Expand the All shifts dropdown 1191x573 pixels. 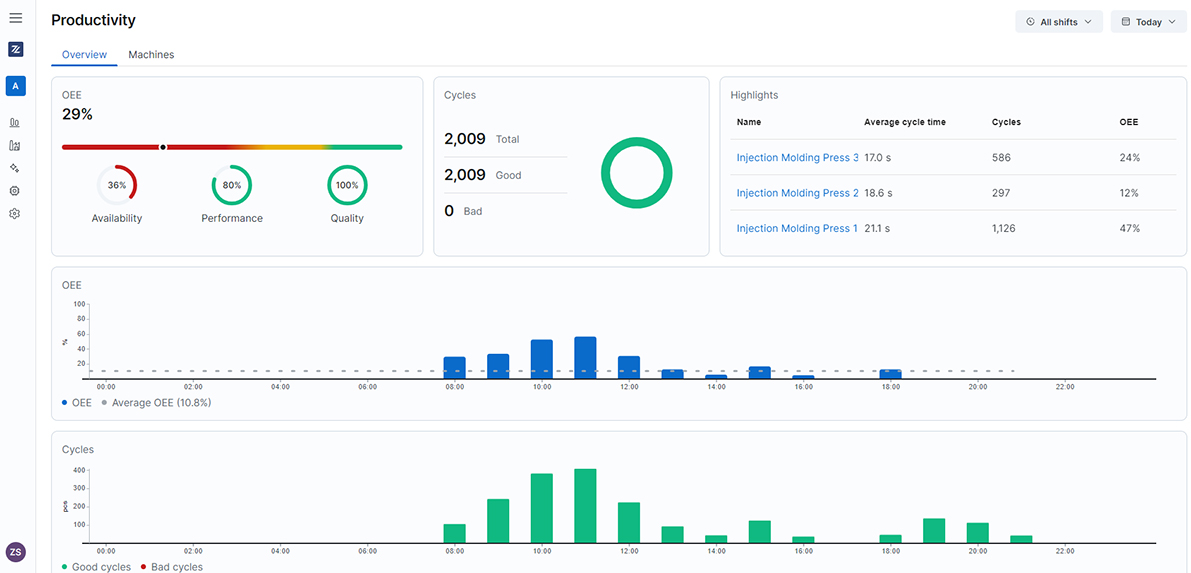1059,22
